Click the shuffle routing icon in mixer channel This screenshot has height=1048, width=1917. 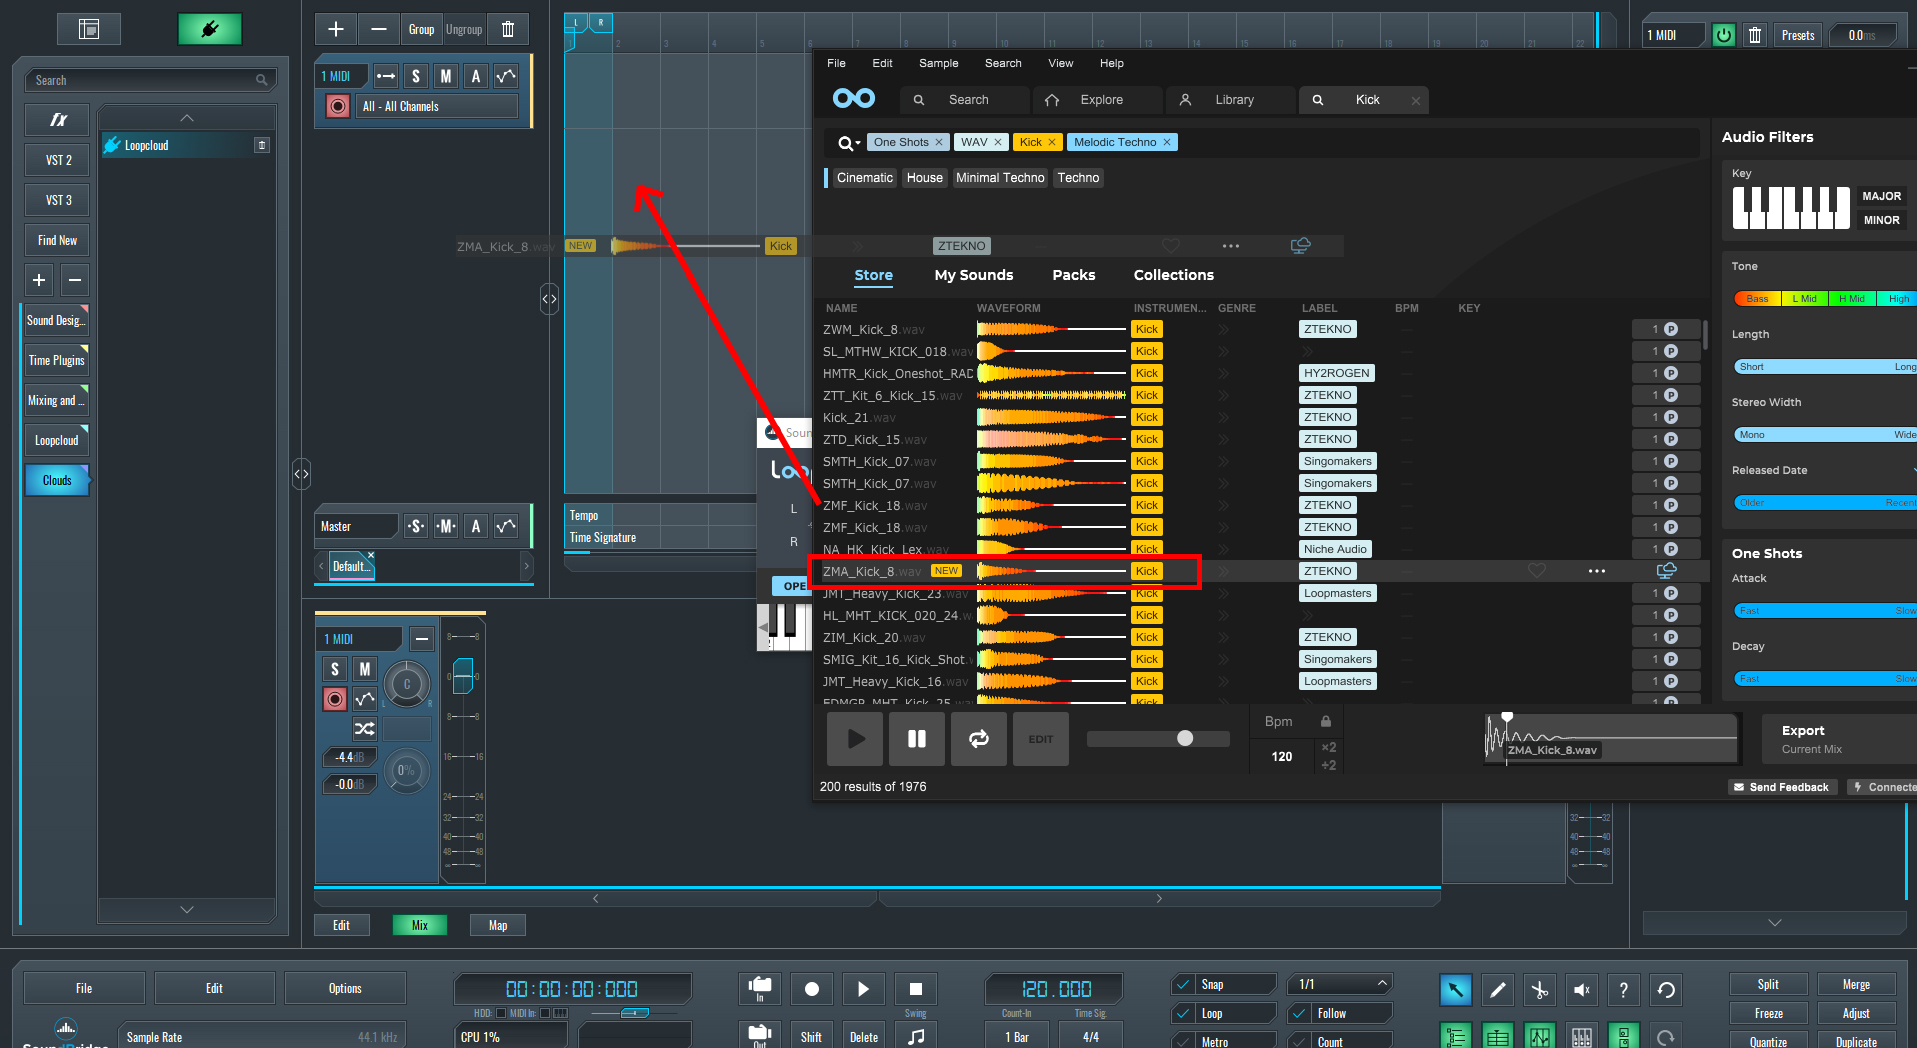(x=365, y=728)
